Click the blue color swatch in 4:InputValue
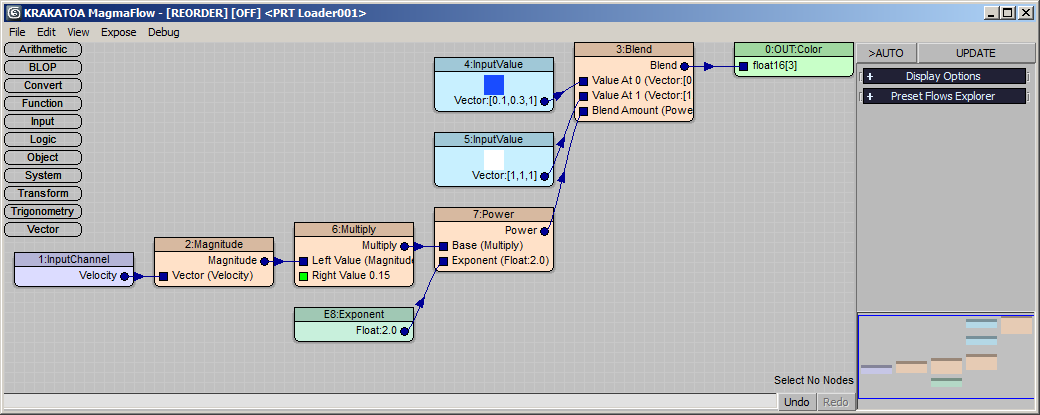1040x415 pixels. pos(494,84)
